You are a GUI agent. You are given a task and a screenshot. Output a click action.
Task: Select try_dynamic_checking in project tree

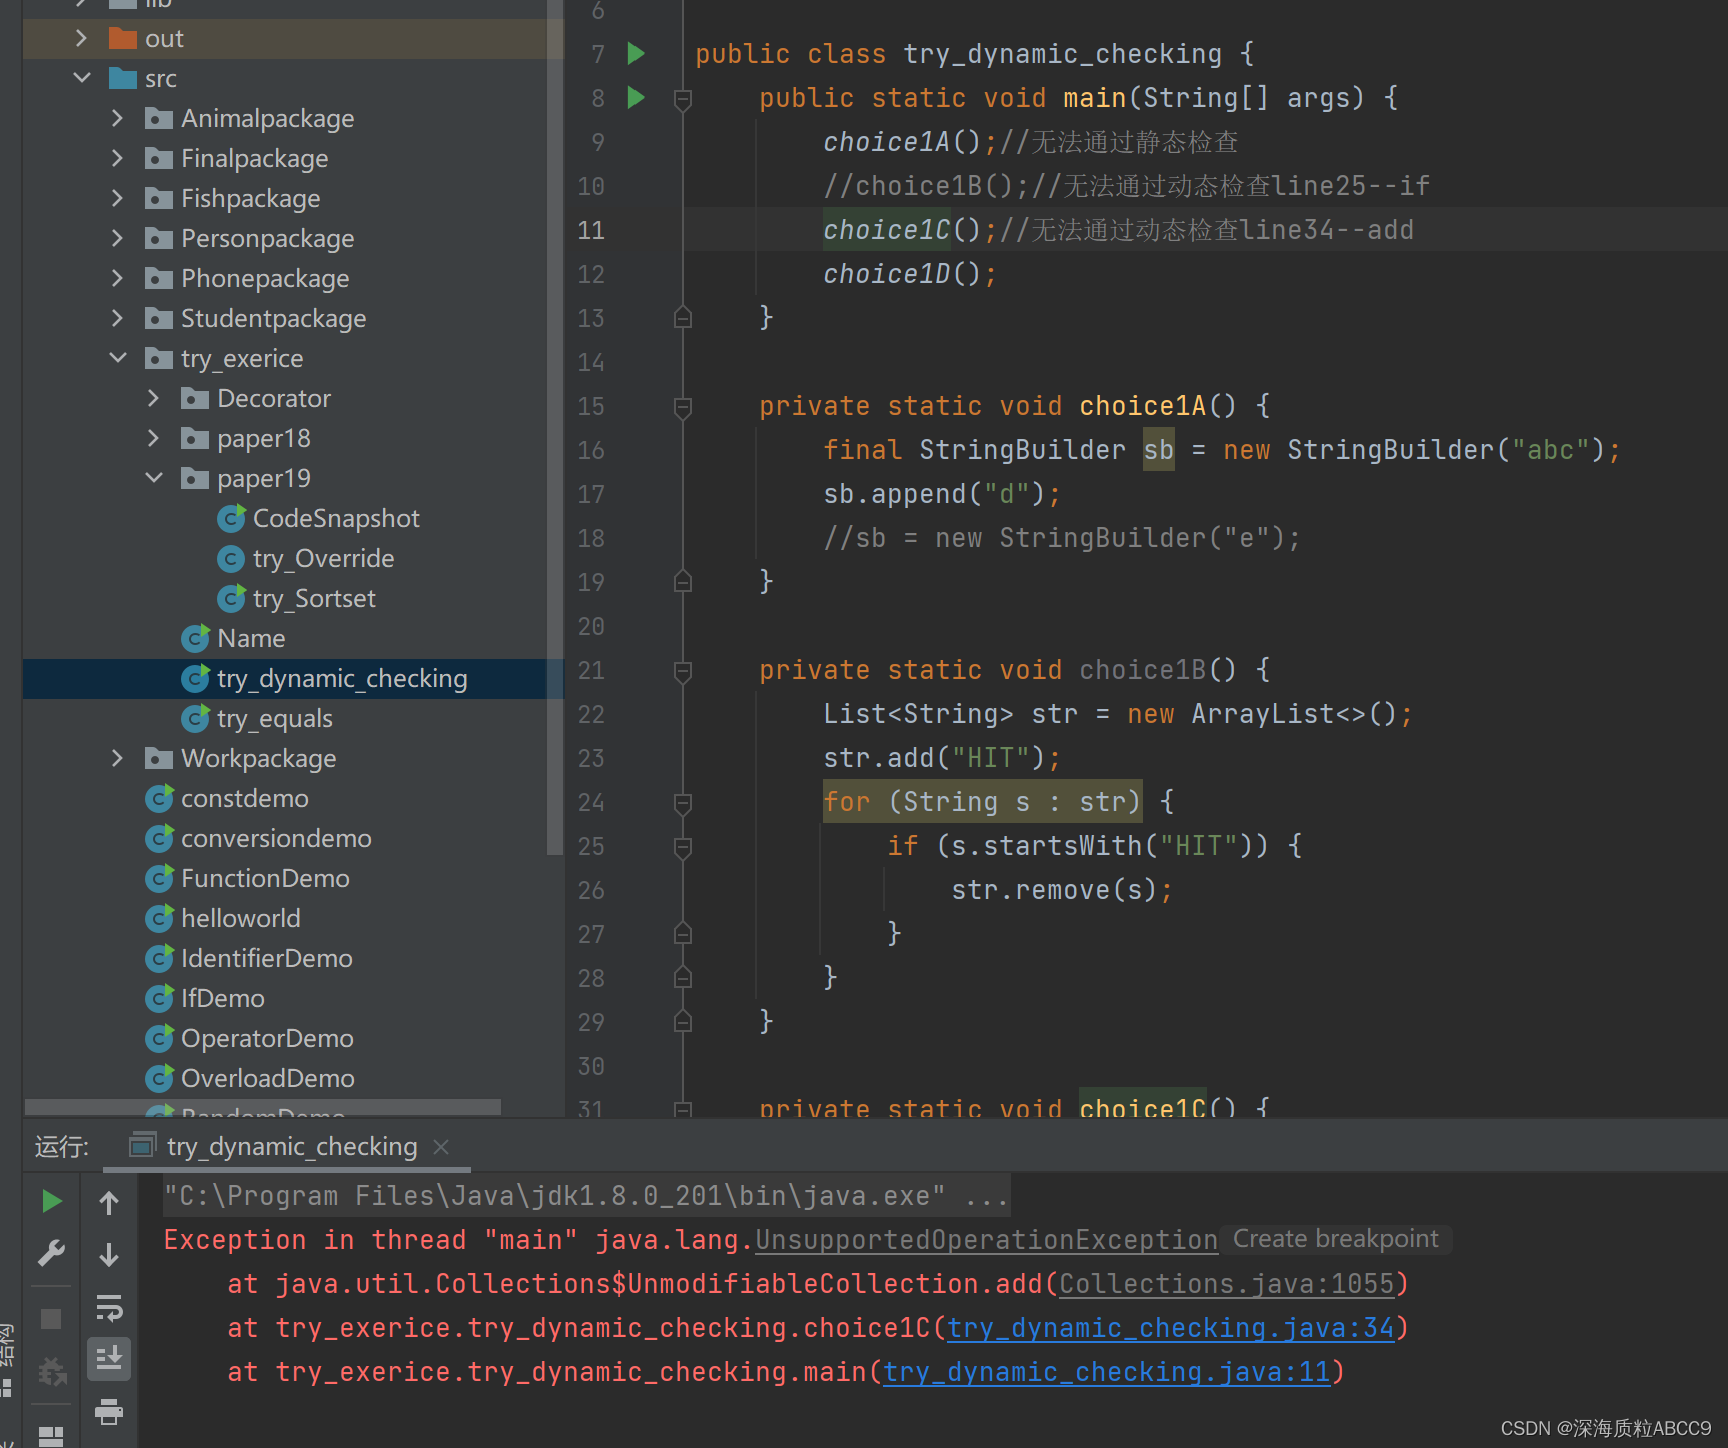(342, 679)
